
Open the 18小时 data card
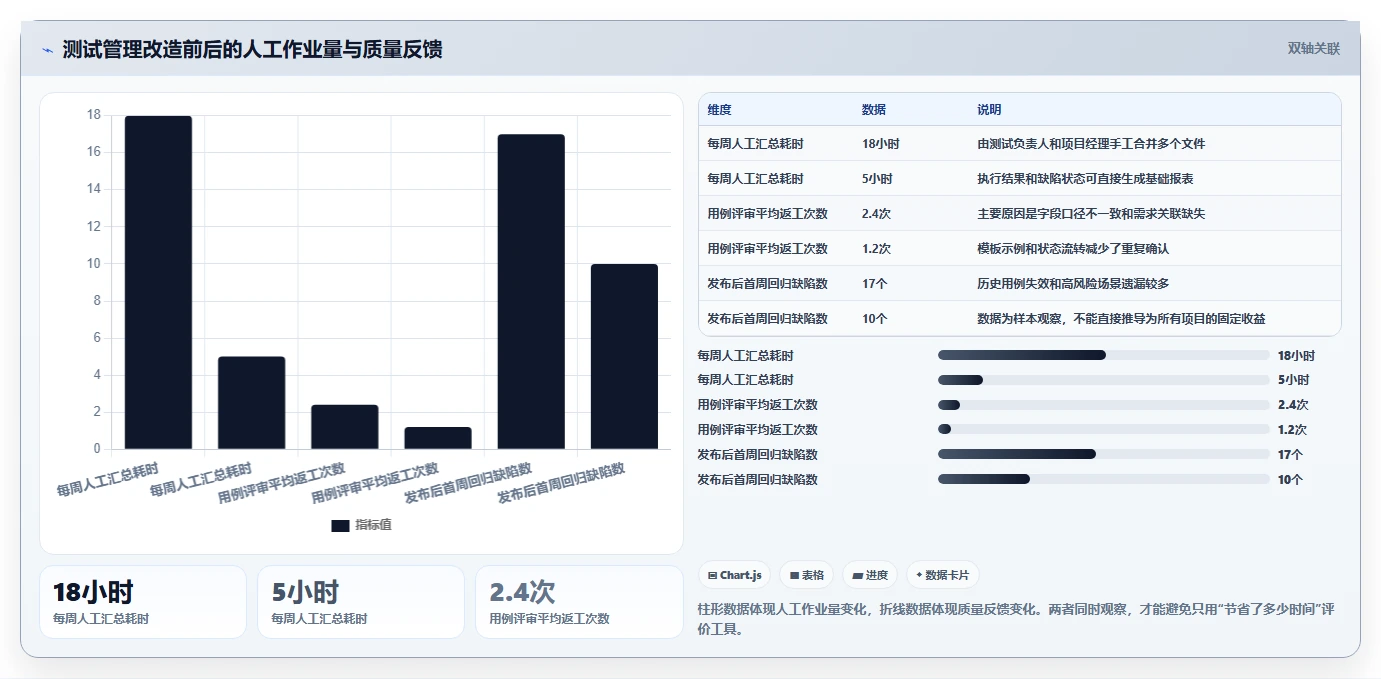(143, 602)
